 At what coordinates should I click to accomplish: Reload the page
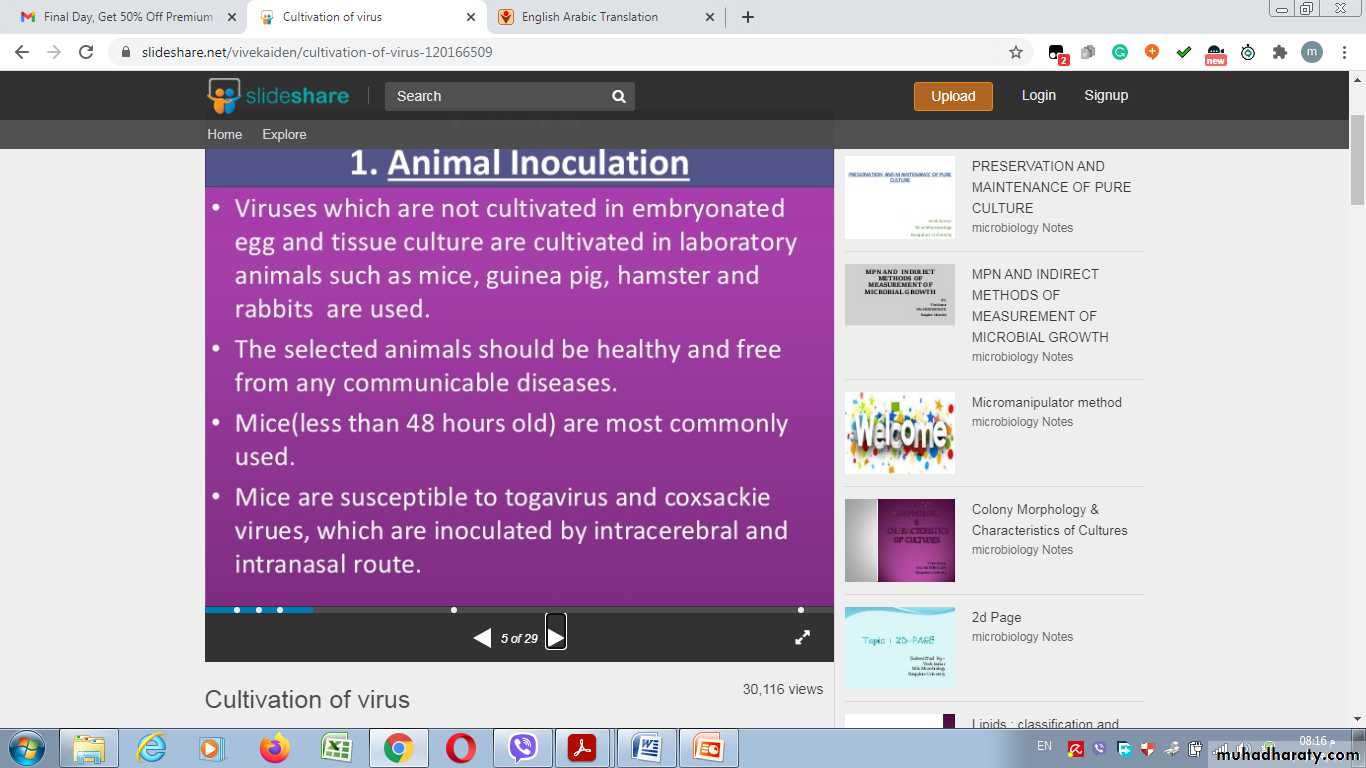coord(86,52)
